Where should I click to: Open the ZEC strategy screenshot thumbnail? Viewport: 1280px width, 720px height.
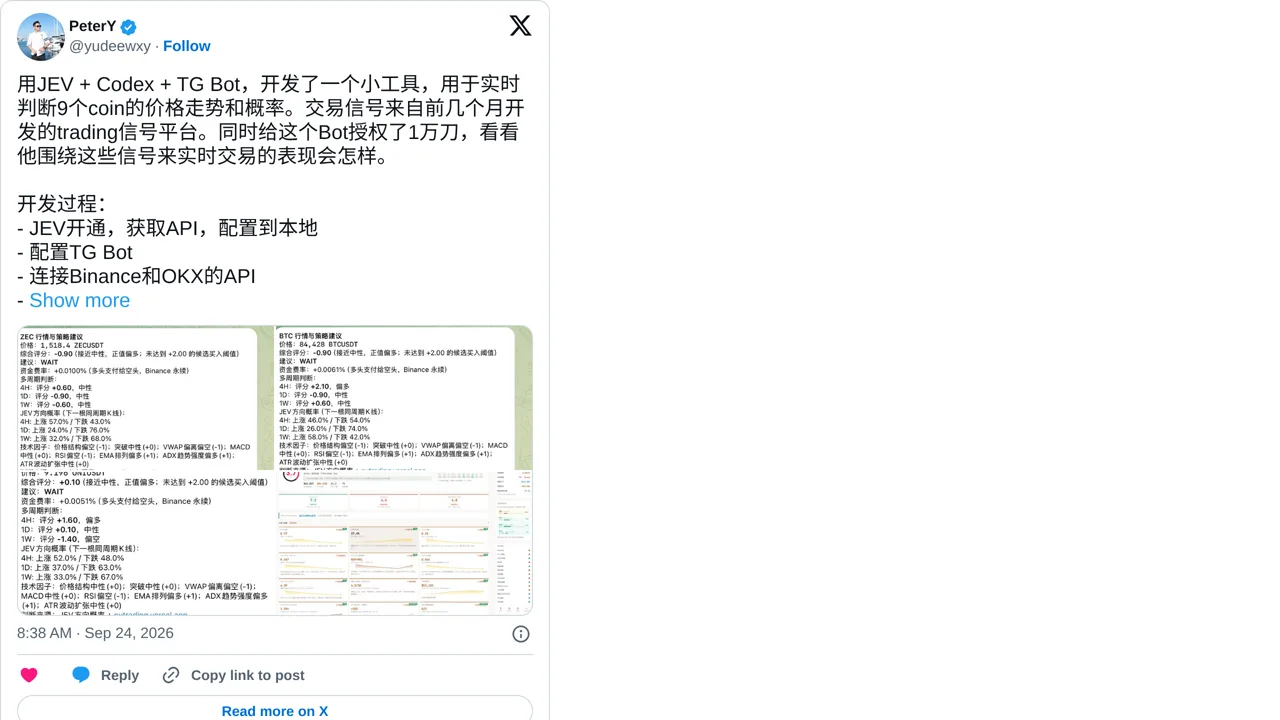[146, 397]
